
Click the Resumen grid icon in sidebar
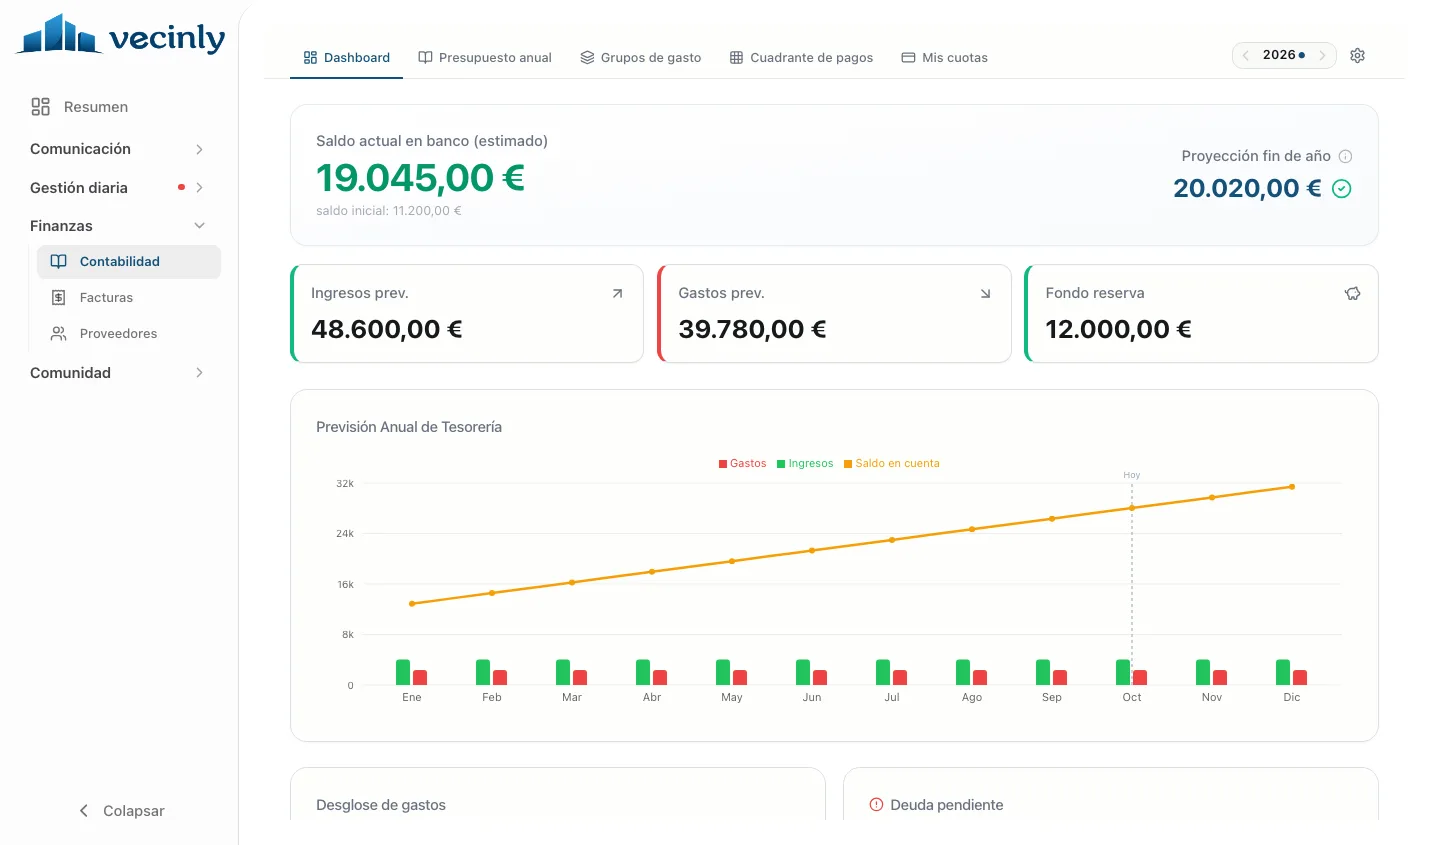(41, 107)
